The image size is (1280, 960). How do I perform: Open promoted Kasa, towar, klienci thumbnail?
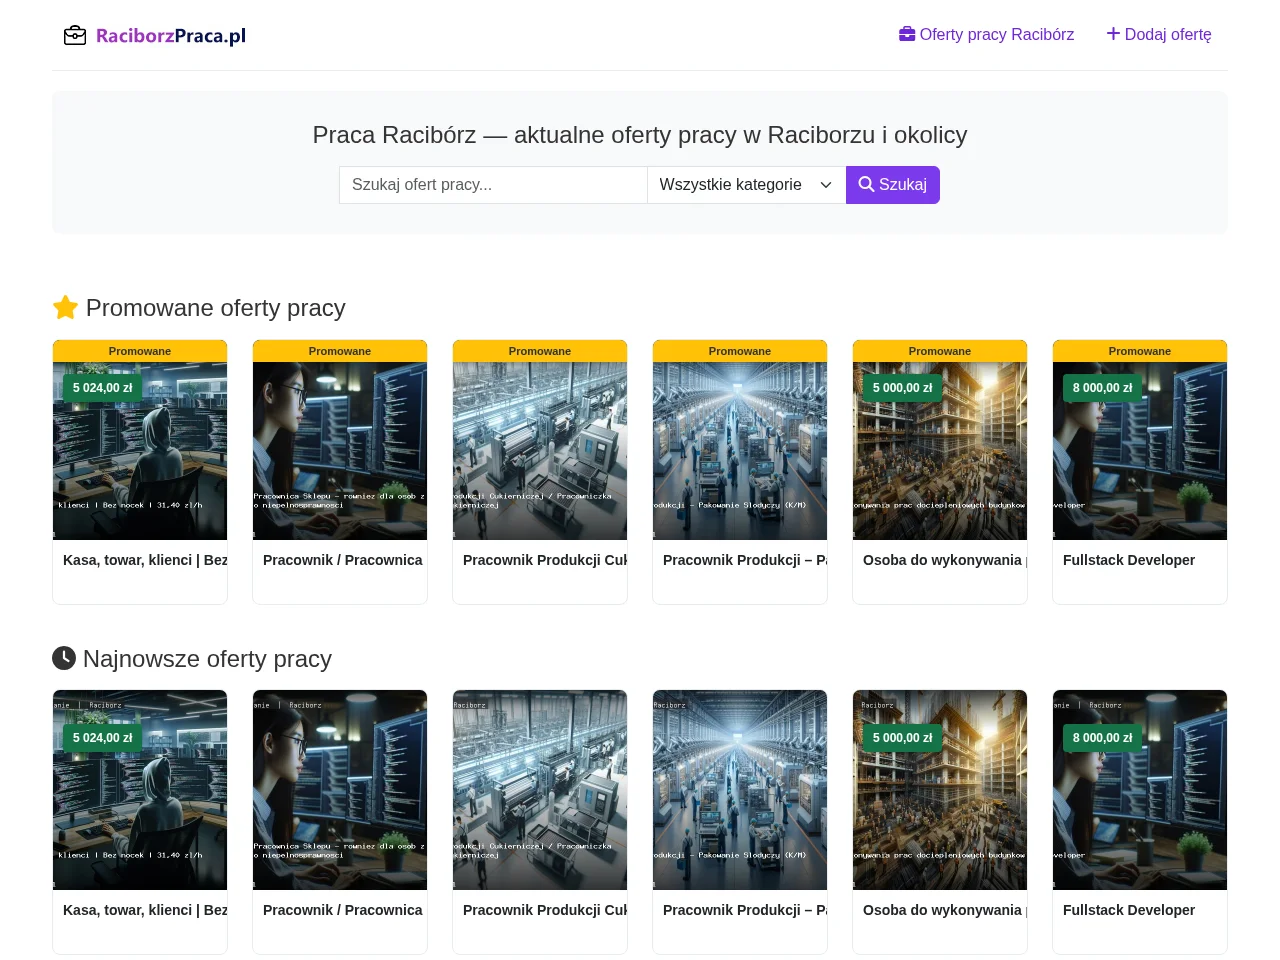[x=140, y=451]
